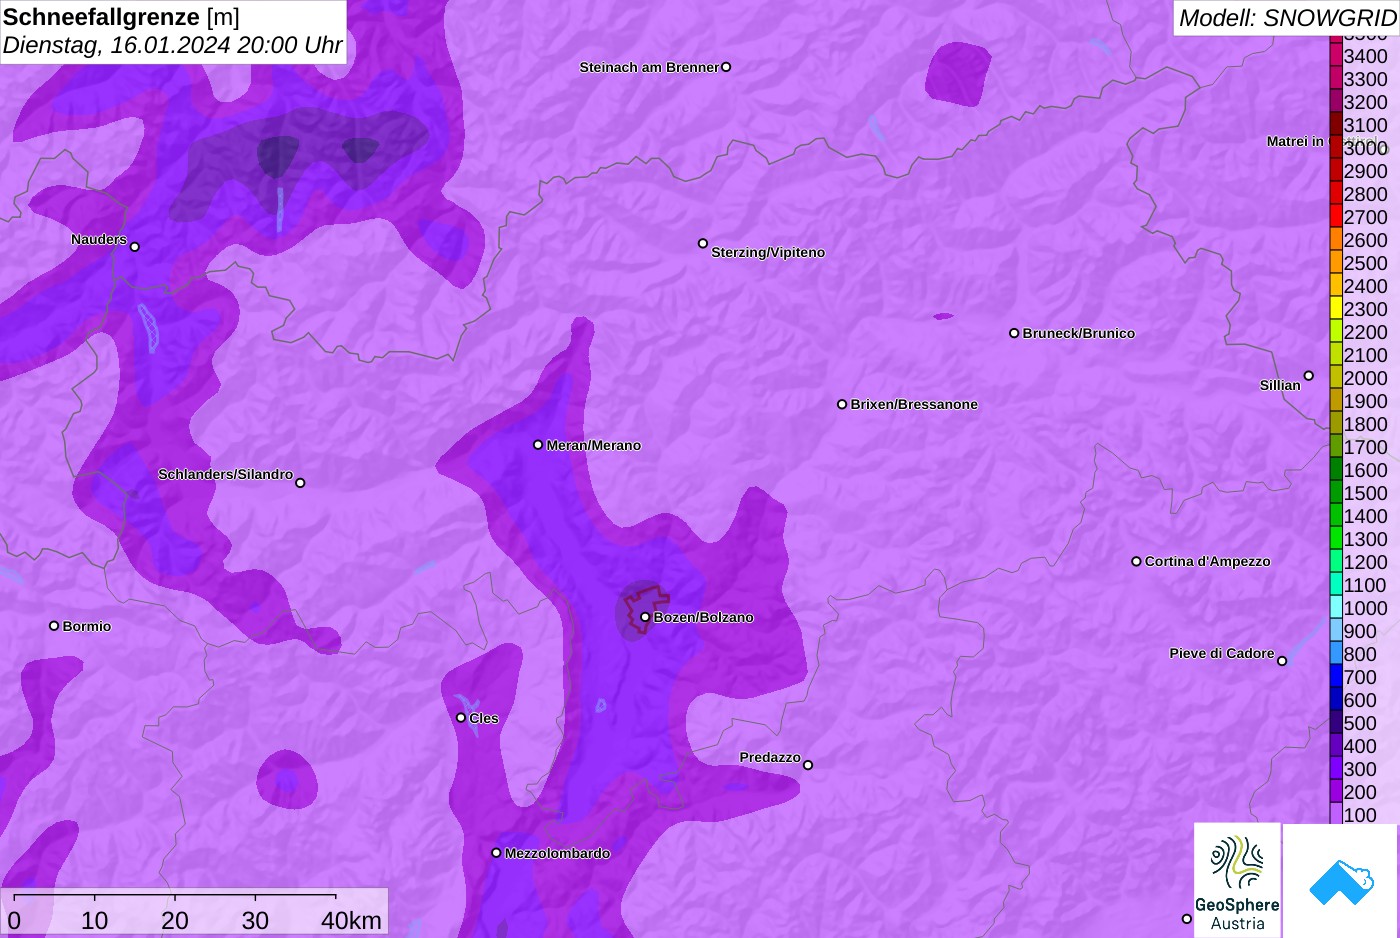Click the blue cloud arrow logo
This screenshot has height=938, width=1400.
[x=1341, y=882]
